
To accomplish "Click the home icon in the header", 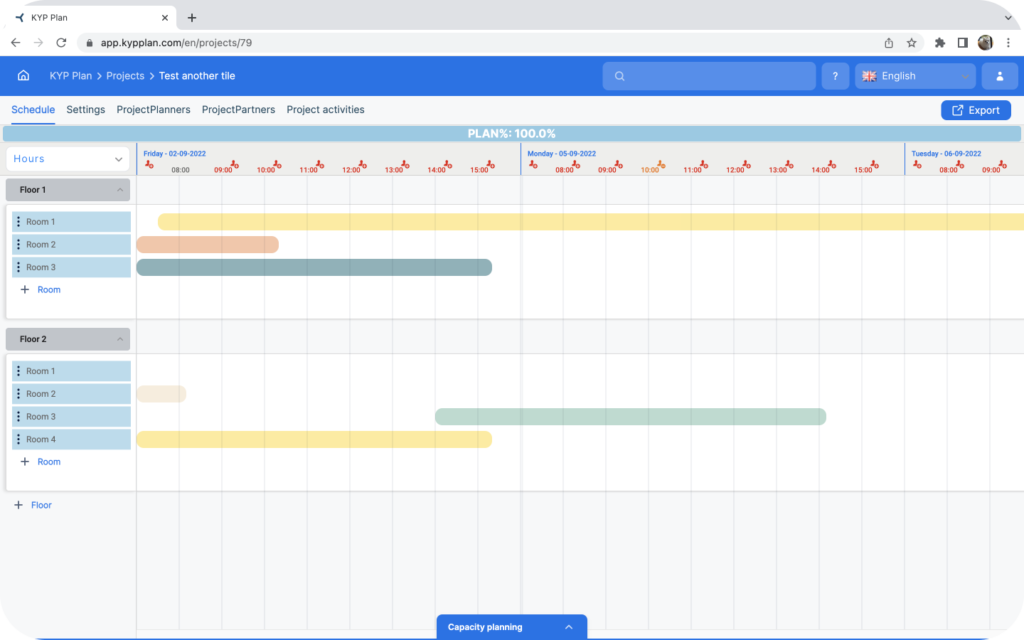I will [x=23, y=76].
